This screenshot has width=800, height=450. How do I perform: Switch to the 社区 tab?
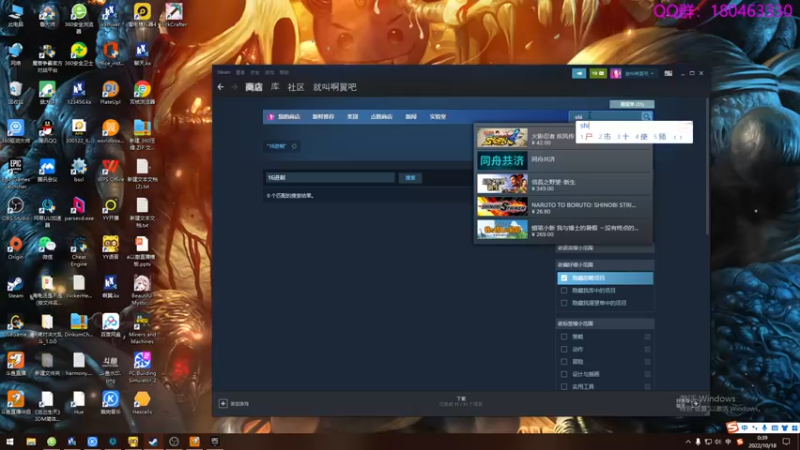pos(296,87)
